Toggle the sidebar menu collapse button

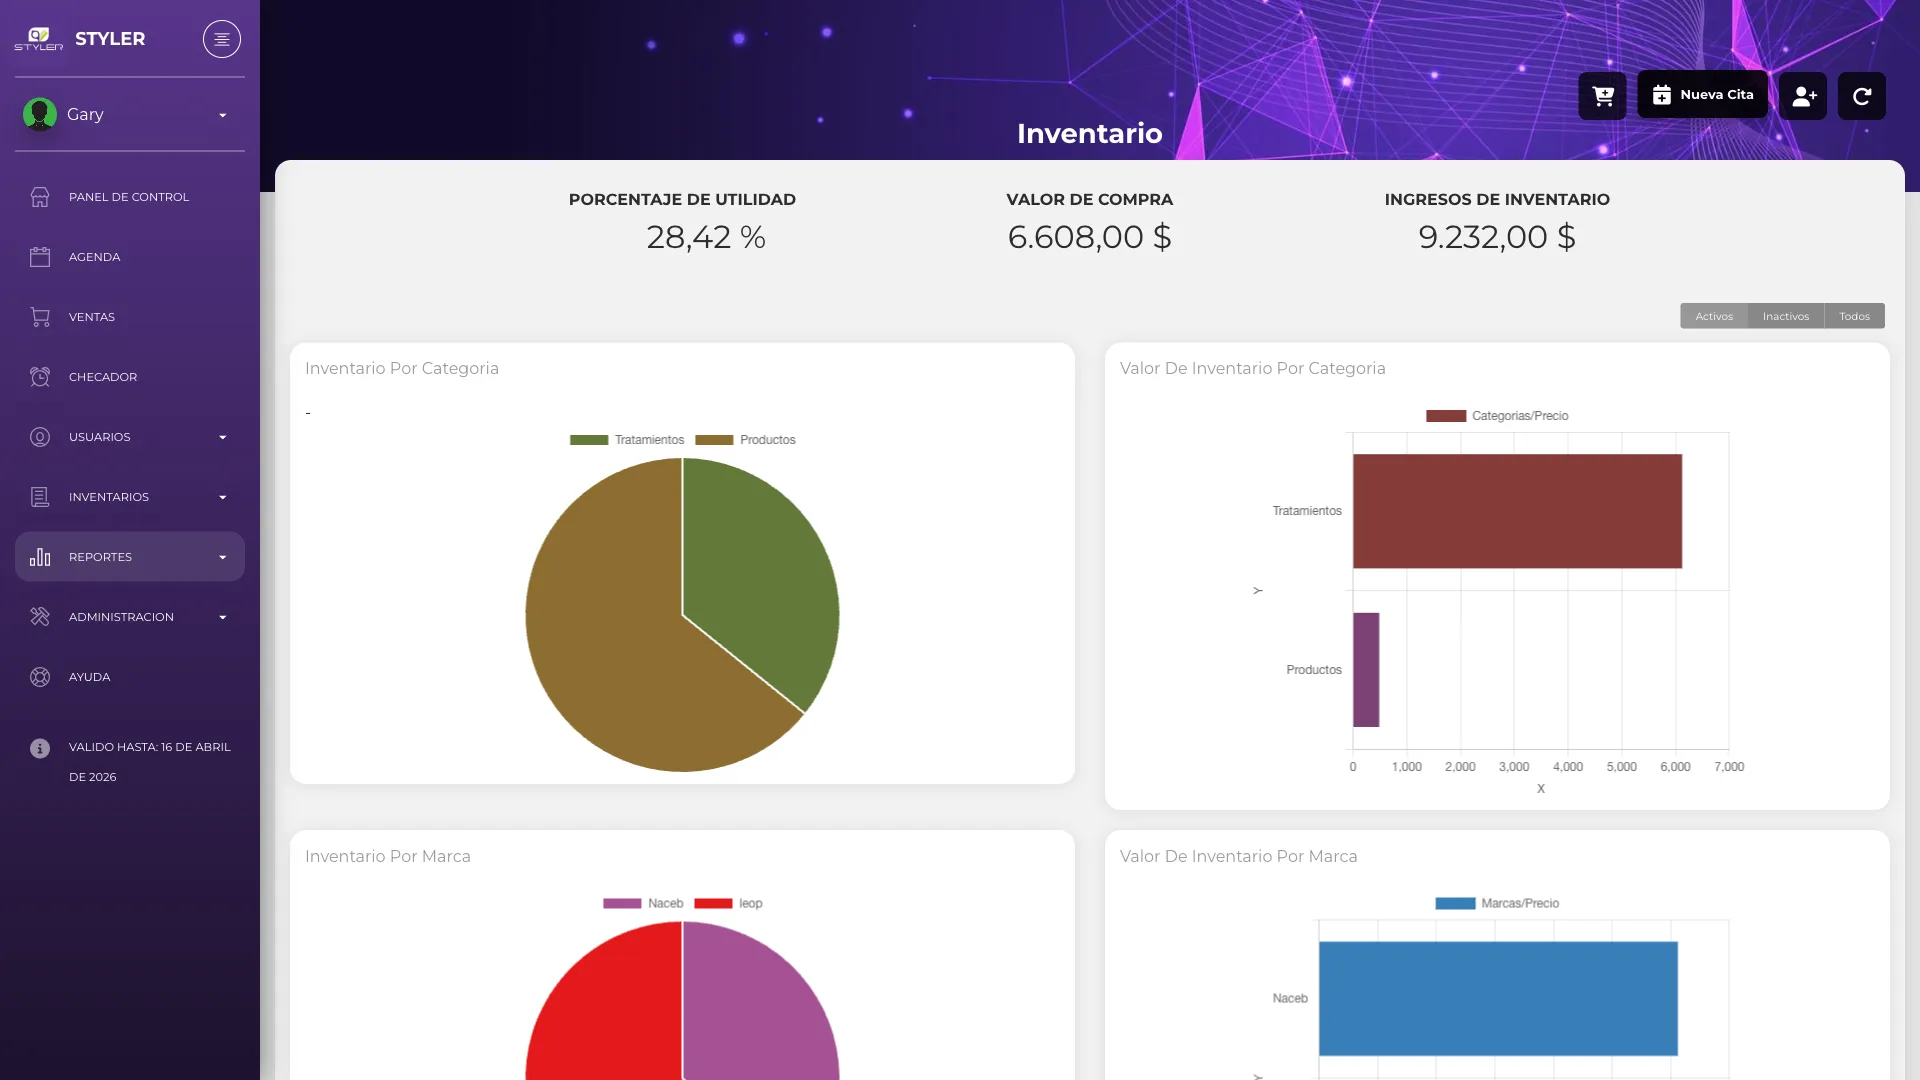[x=222, y=39]
